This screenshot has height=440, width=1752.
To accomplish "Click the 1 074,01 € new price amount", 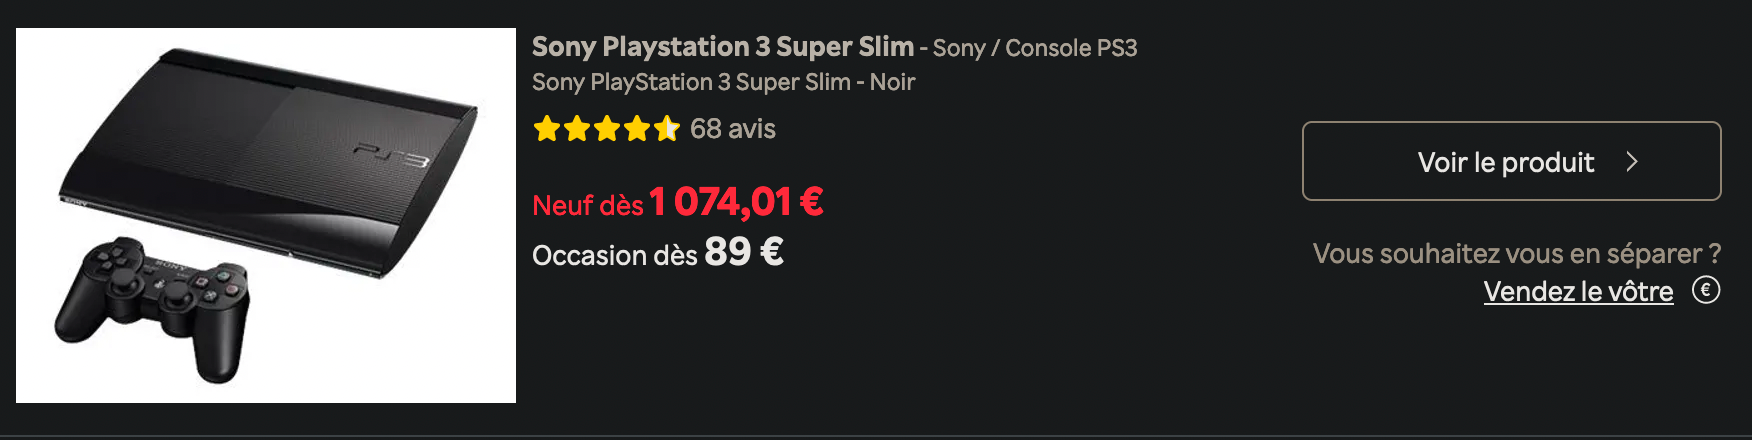I will pyautogui.click(x=737, y=202).
